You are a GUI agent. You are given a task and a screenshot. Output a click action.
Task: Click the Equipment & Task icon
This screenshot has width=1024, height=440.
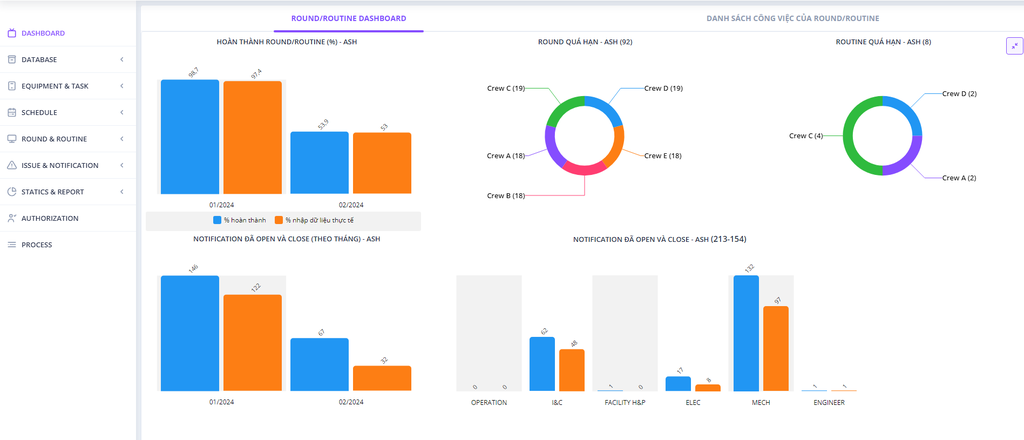tap(11, 86)
